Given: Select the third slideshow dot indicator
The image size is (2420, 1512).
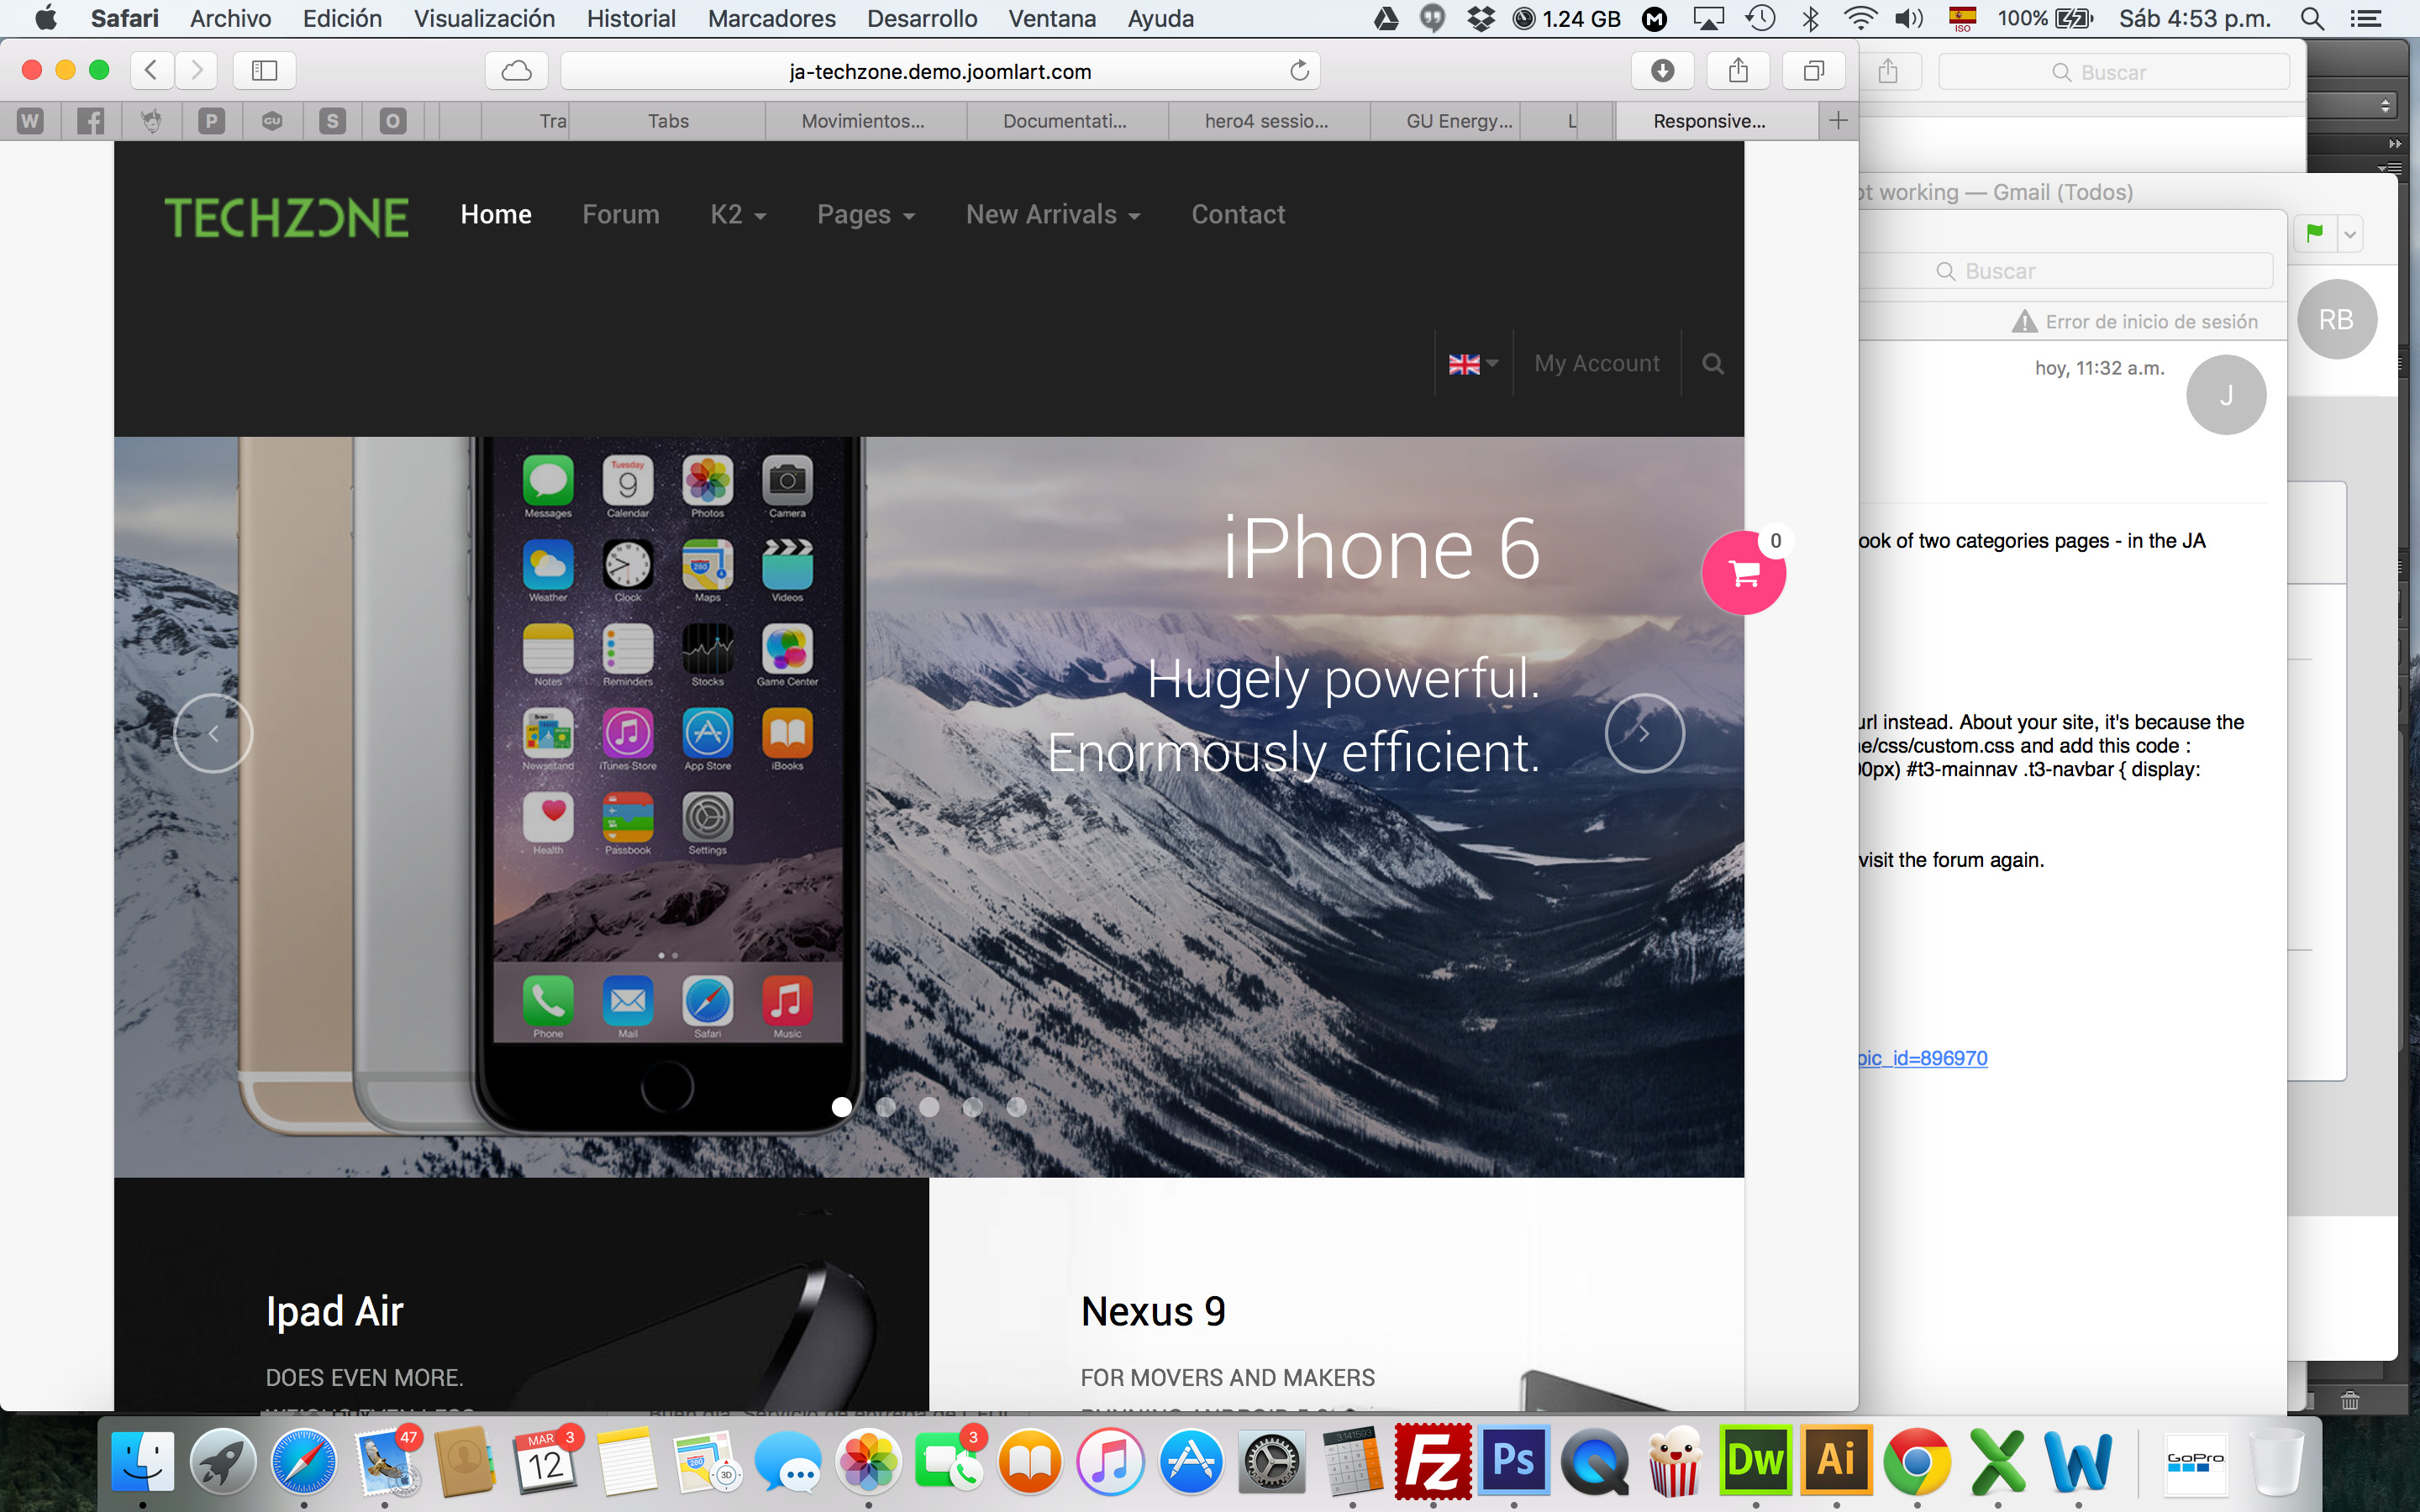Looking at the screenshot, I should tap(929, 1107).
